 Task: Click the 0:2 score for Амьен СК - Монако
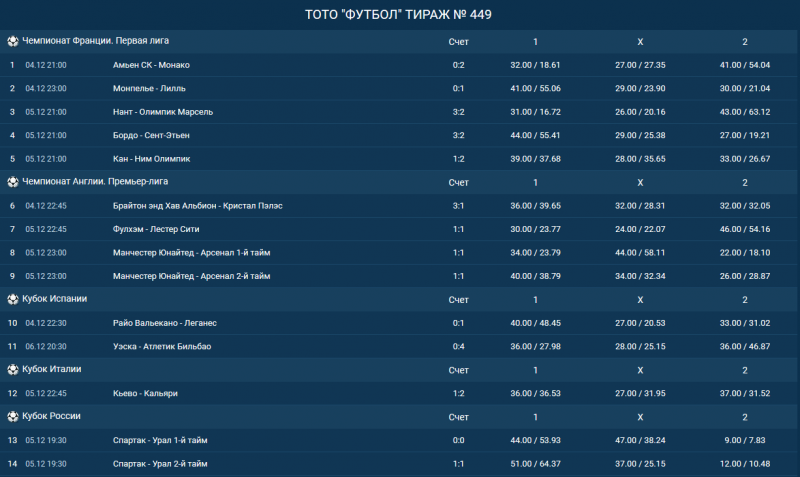(x=458, y=65)
